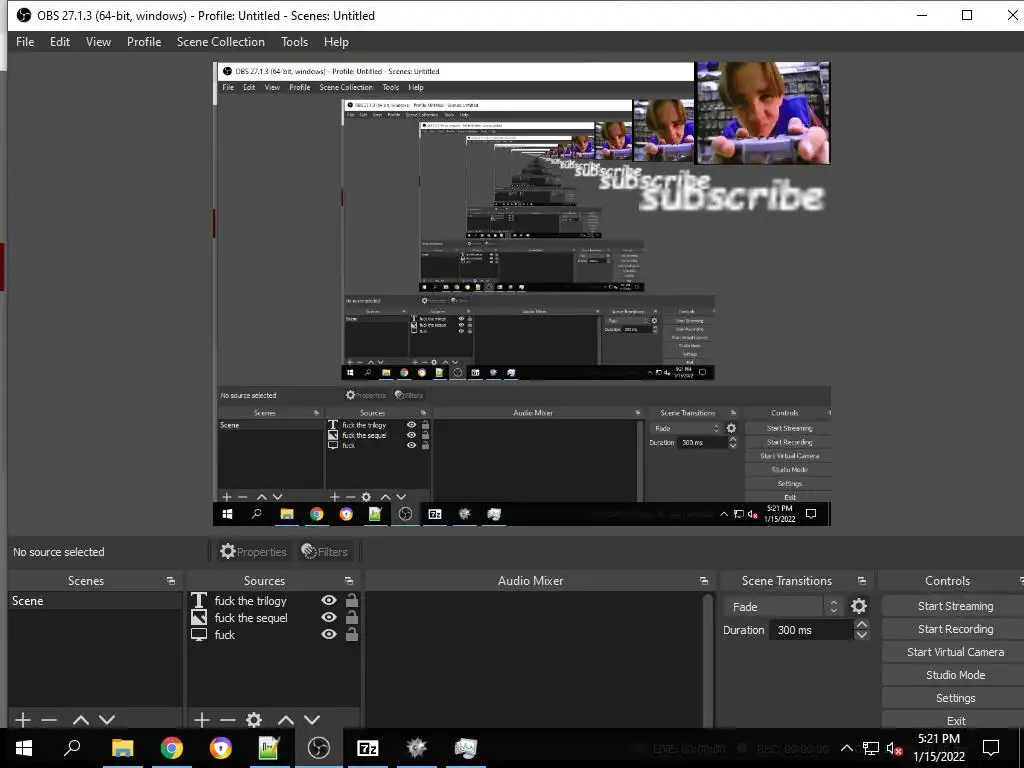Undock the Sources panel

pyautogui.click(x=349, y=581)
